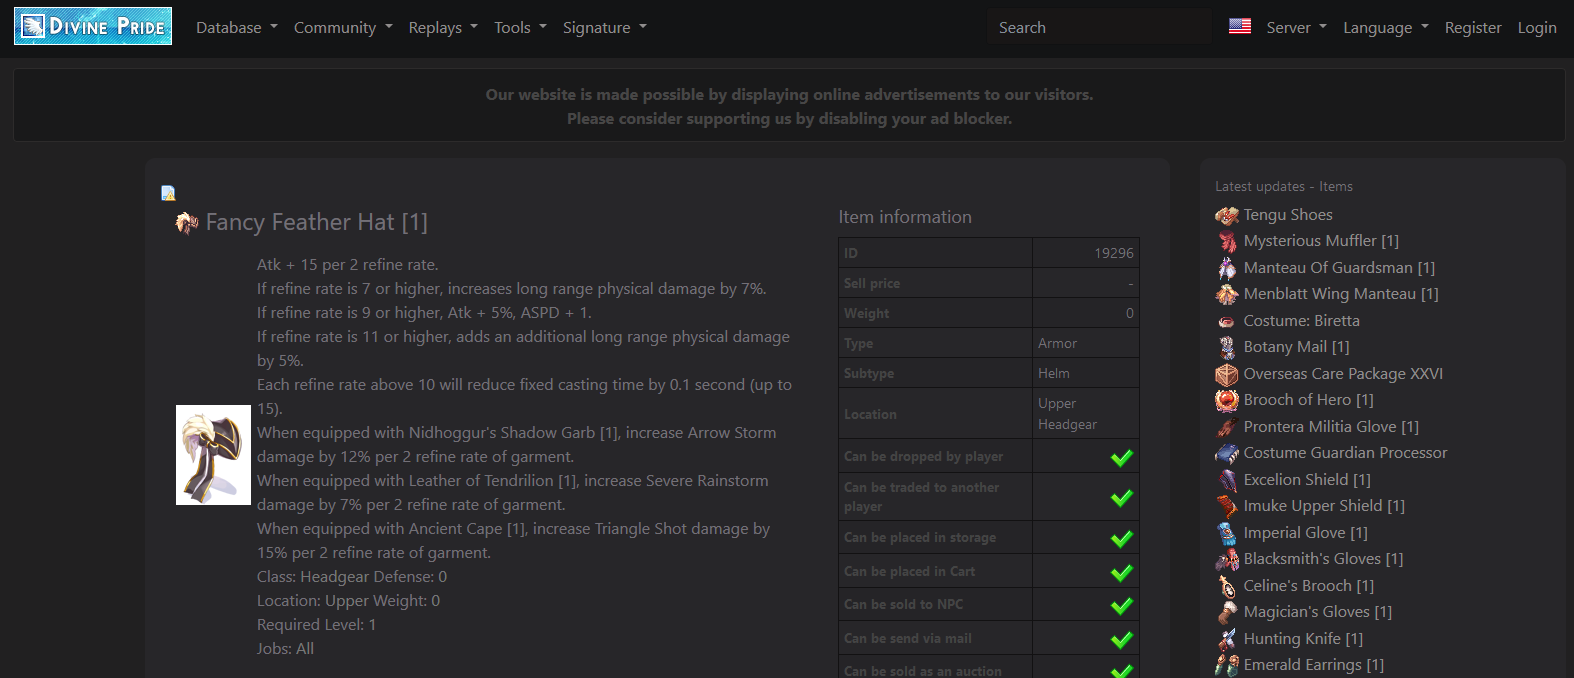Click the green check for send via mail
The image size is (1574, 678).
click(1122, 639)
